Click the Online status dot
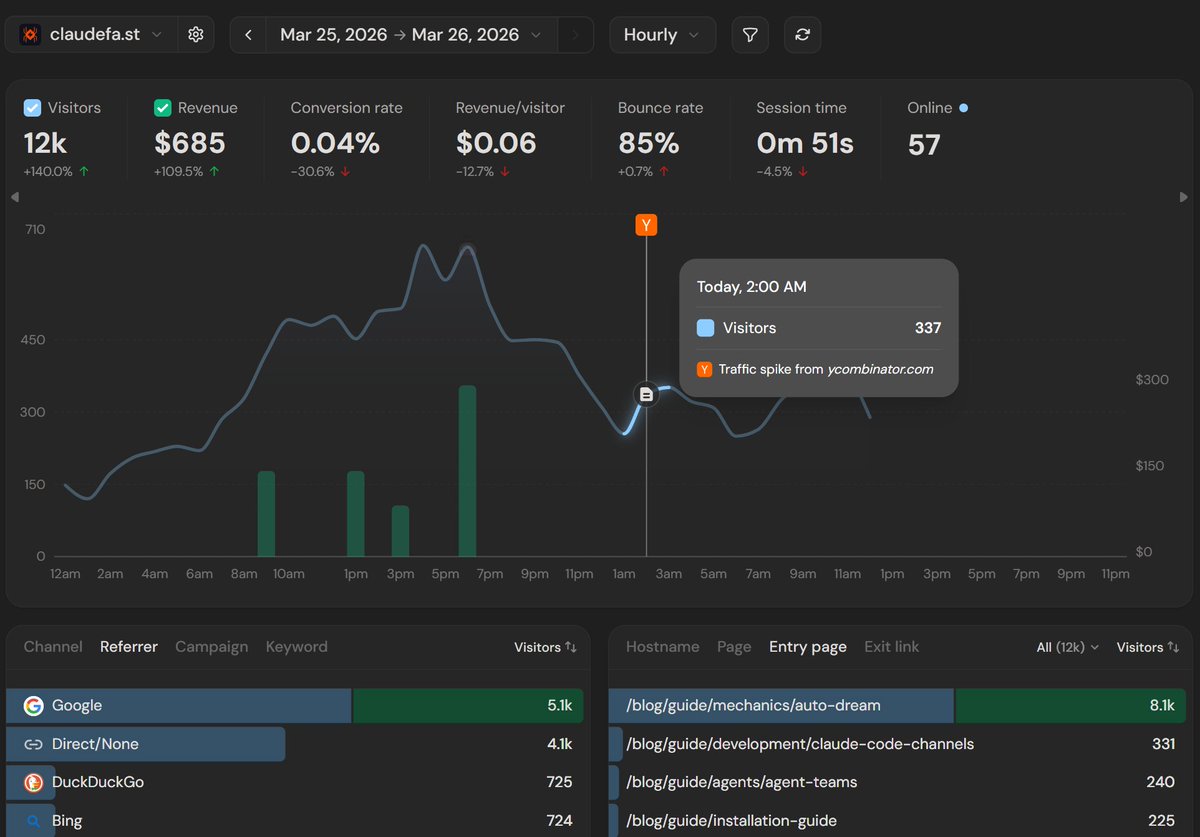This screenshot has height=837, width=1200. click(963, 107)
